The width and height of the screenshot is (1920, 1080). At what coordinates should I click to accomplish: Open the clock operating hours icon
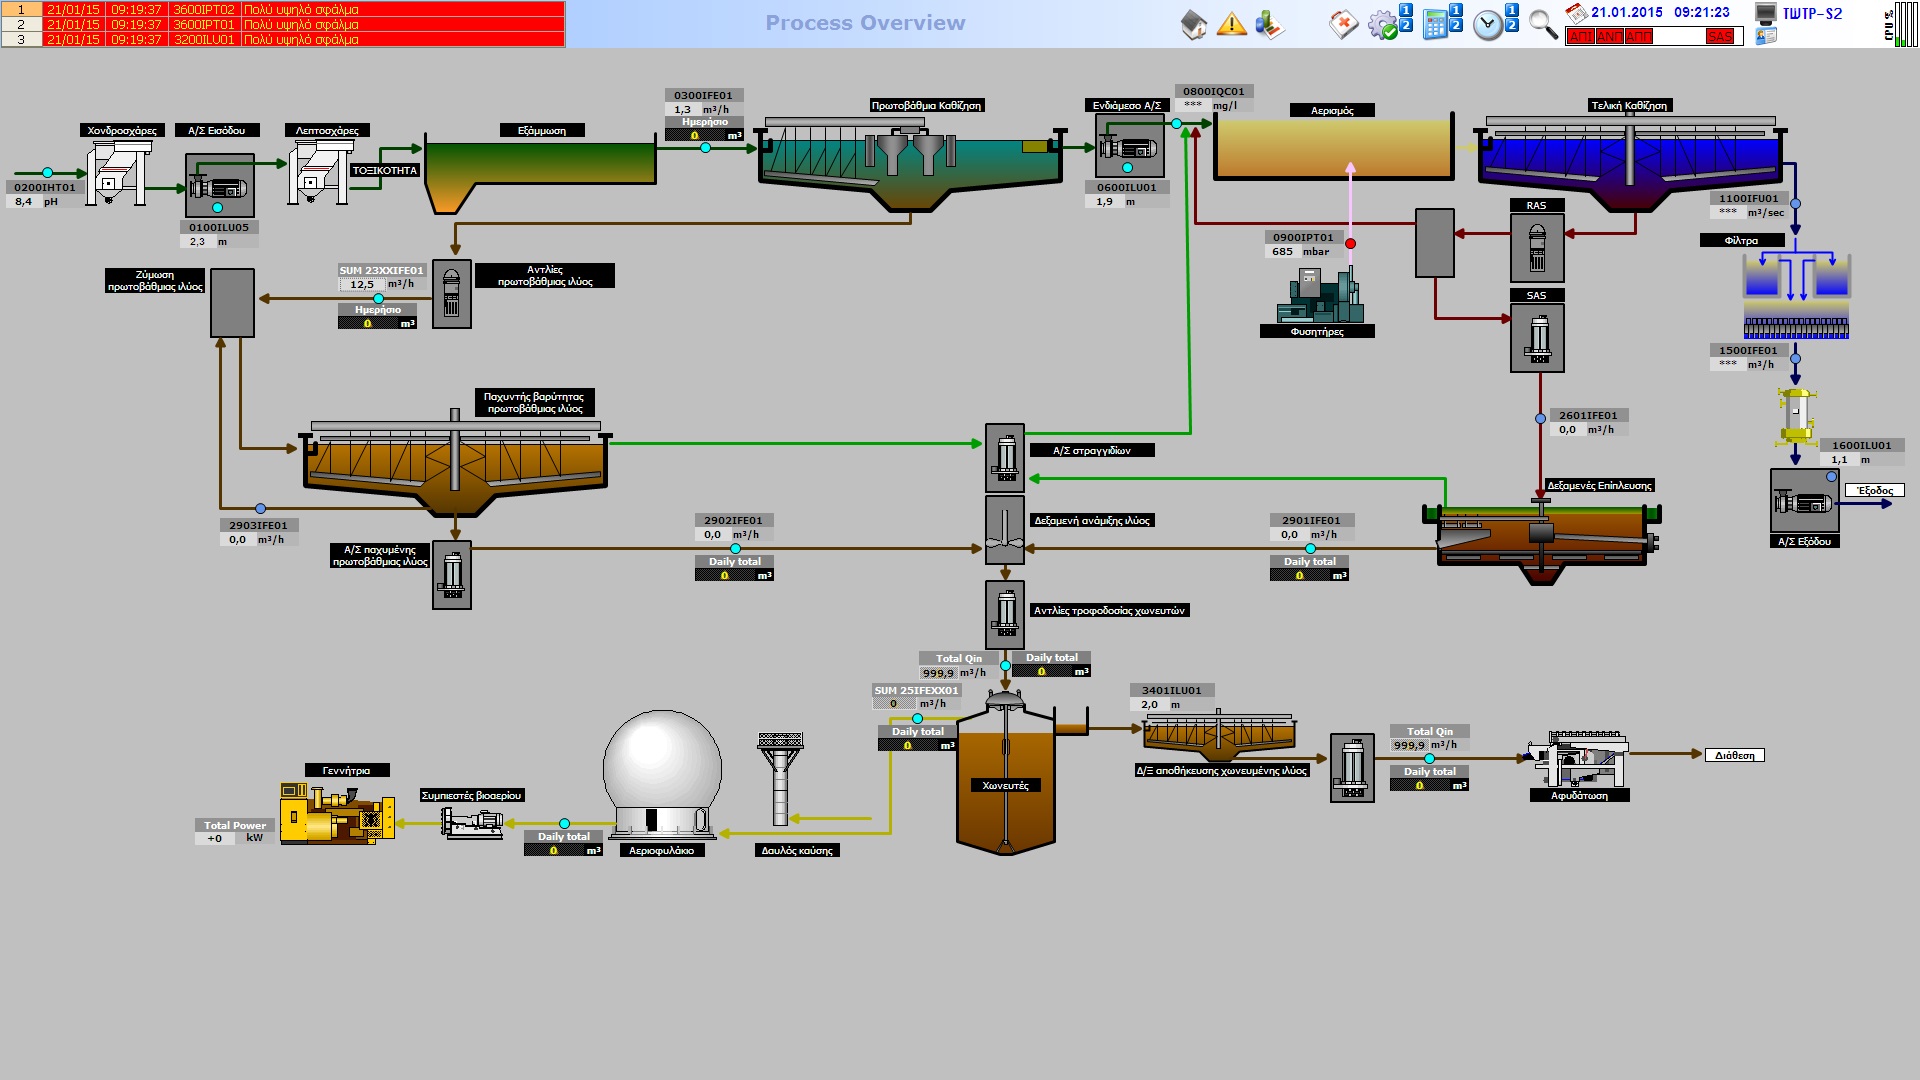point(1489,24)
